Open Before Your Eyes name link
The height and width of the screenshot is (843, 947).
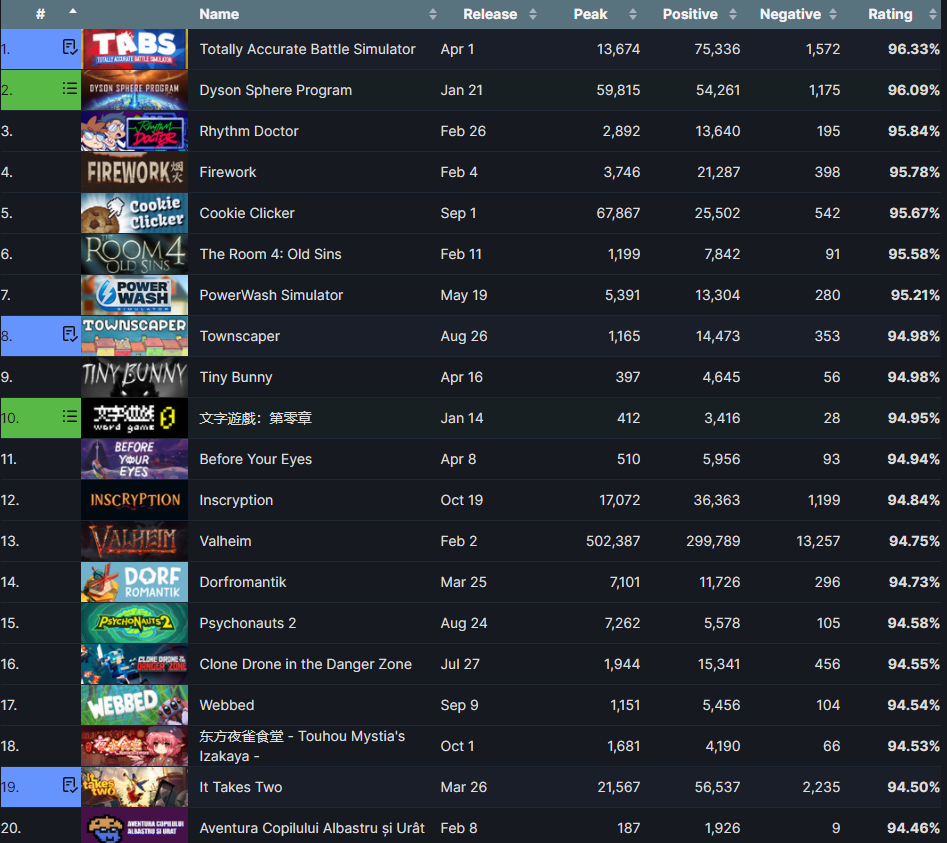(255, 459)
